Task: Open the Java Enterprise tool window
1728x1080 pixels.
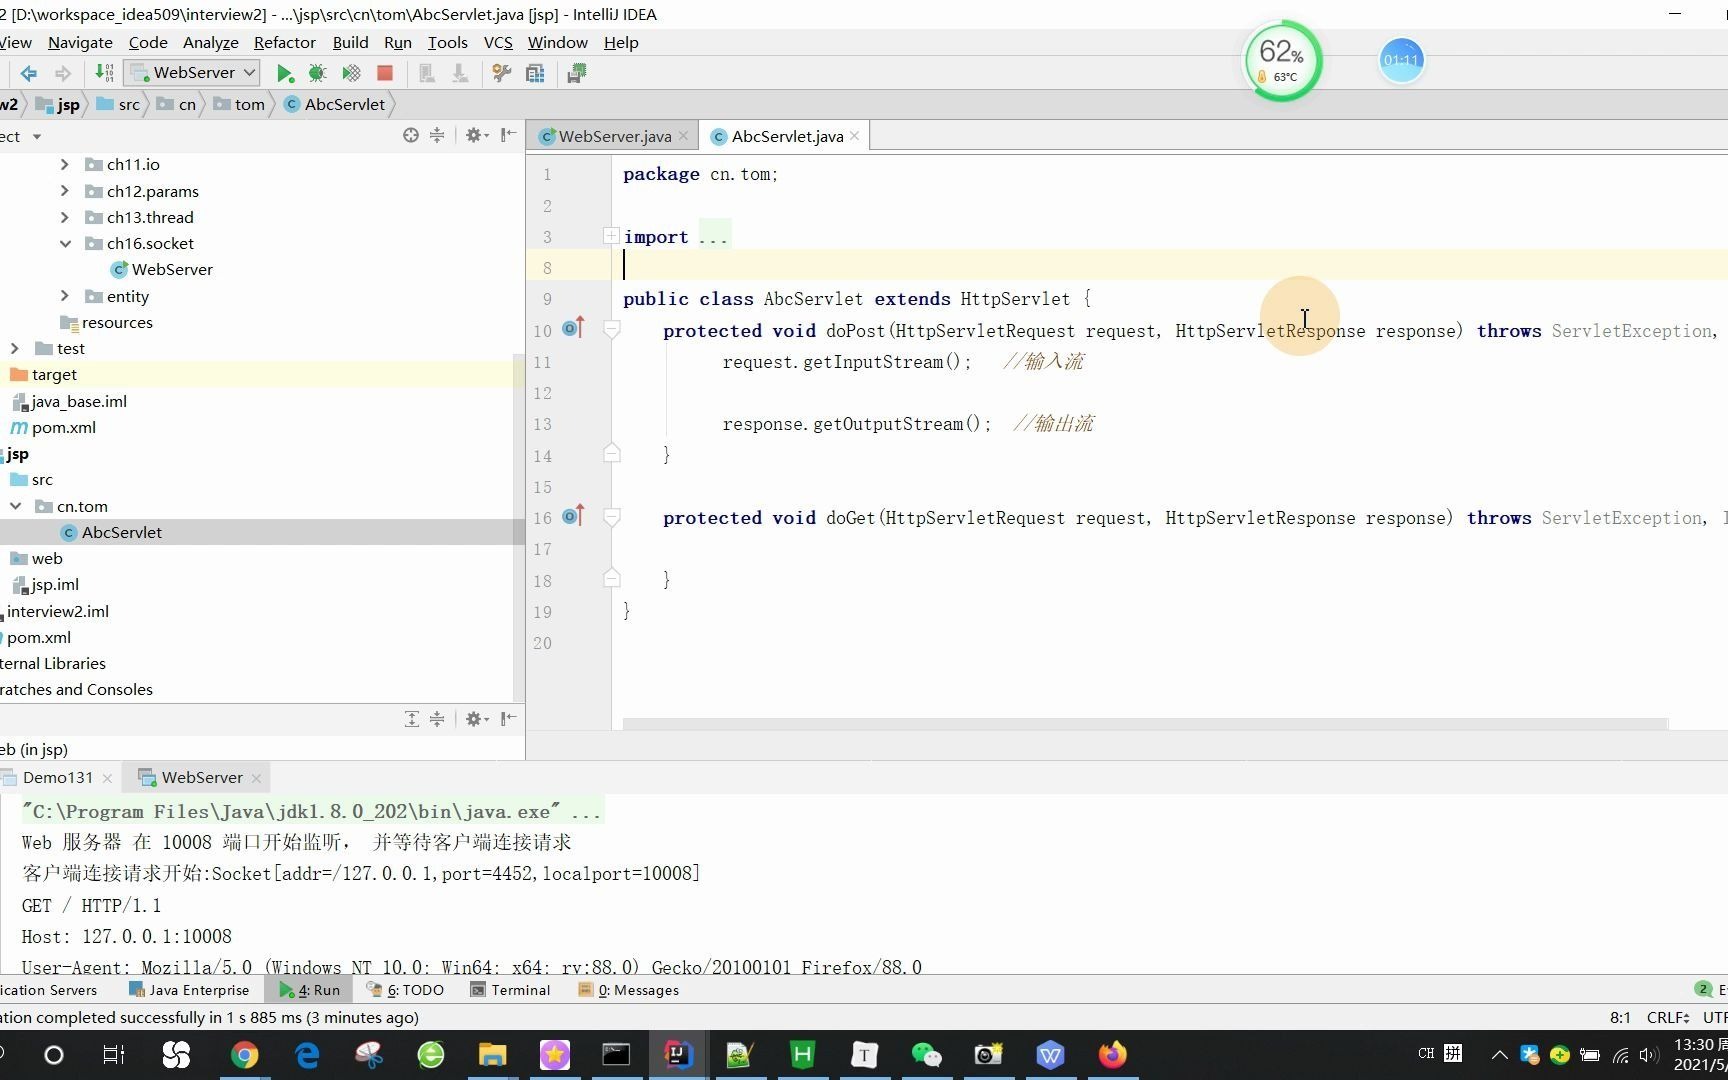Action: tap(189, 990)
